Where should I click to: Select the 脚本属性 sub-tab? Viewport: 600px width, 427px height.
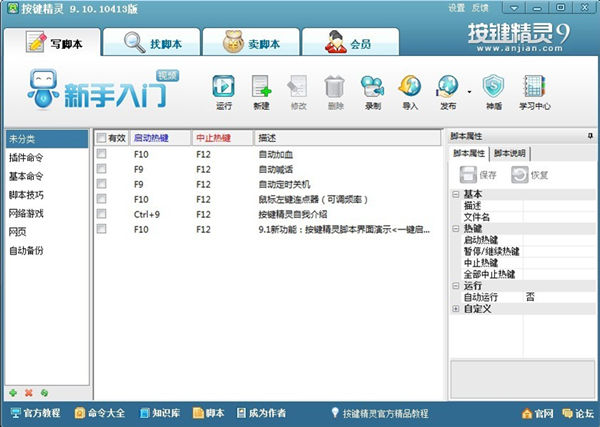point(469,153)
